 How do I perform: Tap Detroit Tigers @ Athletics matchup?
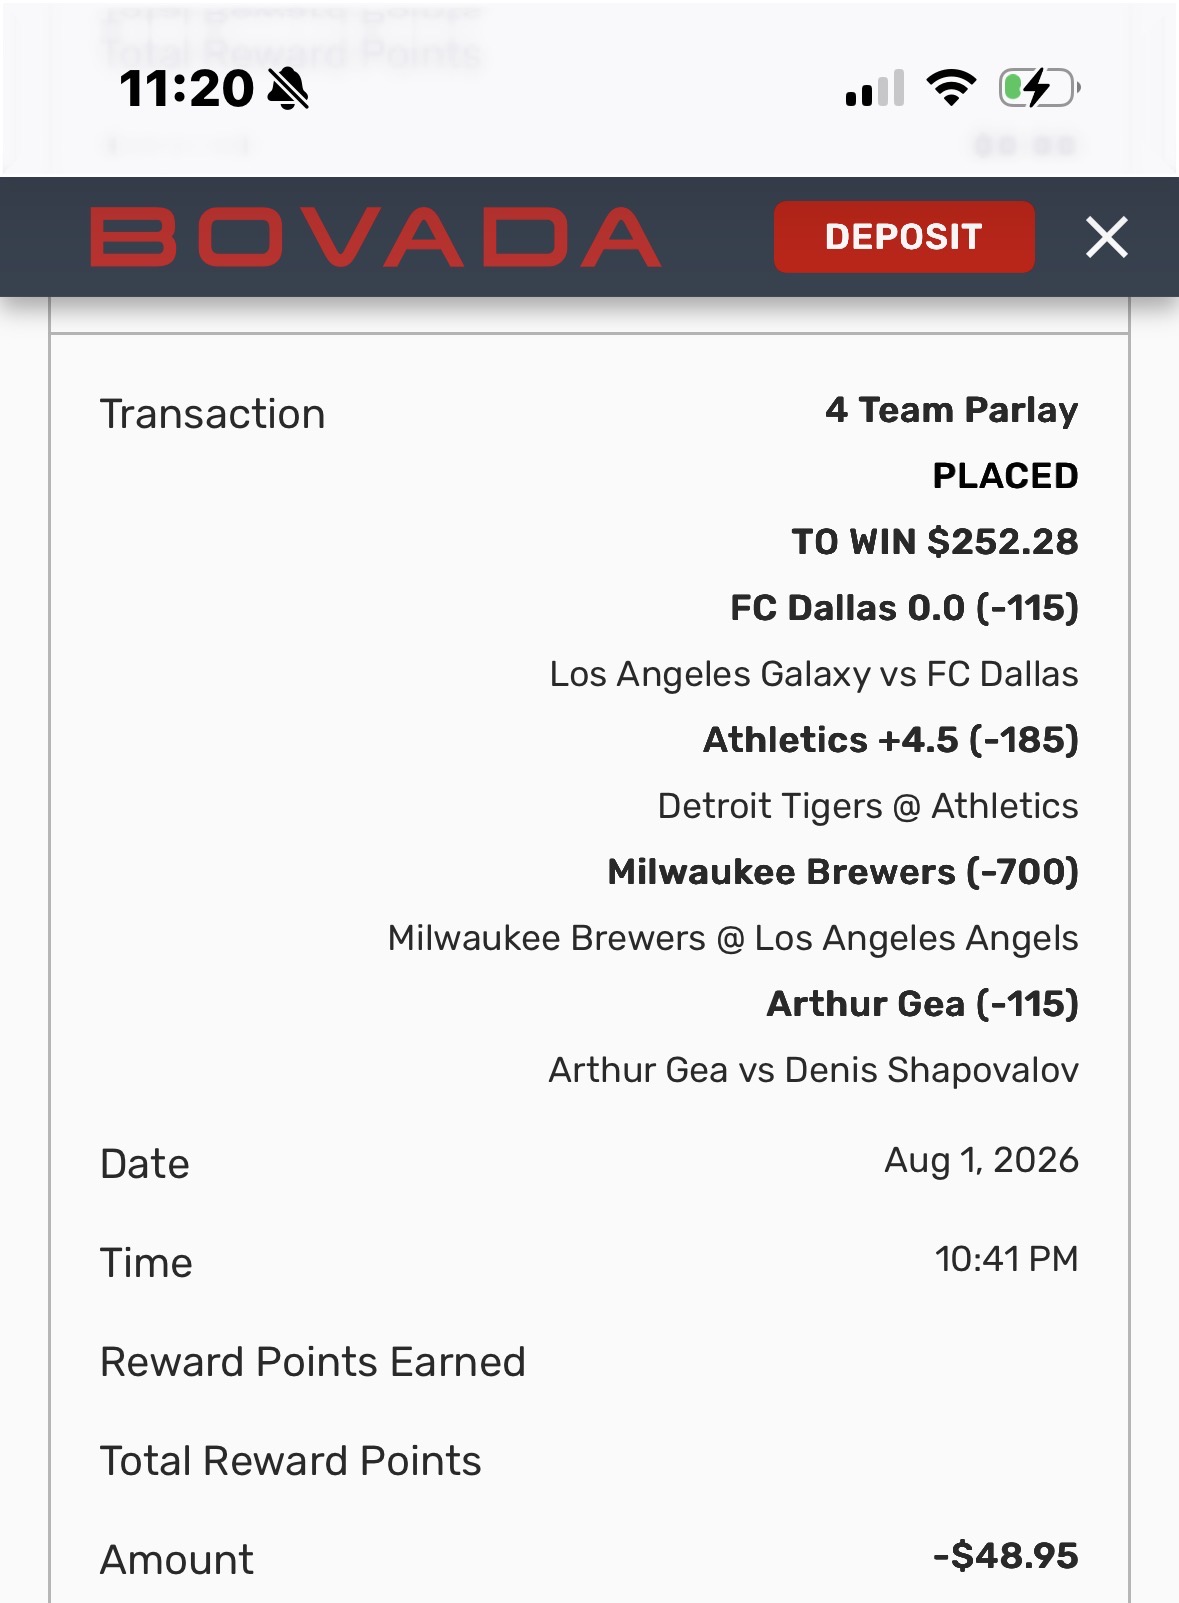pos(868,806)
